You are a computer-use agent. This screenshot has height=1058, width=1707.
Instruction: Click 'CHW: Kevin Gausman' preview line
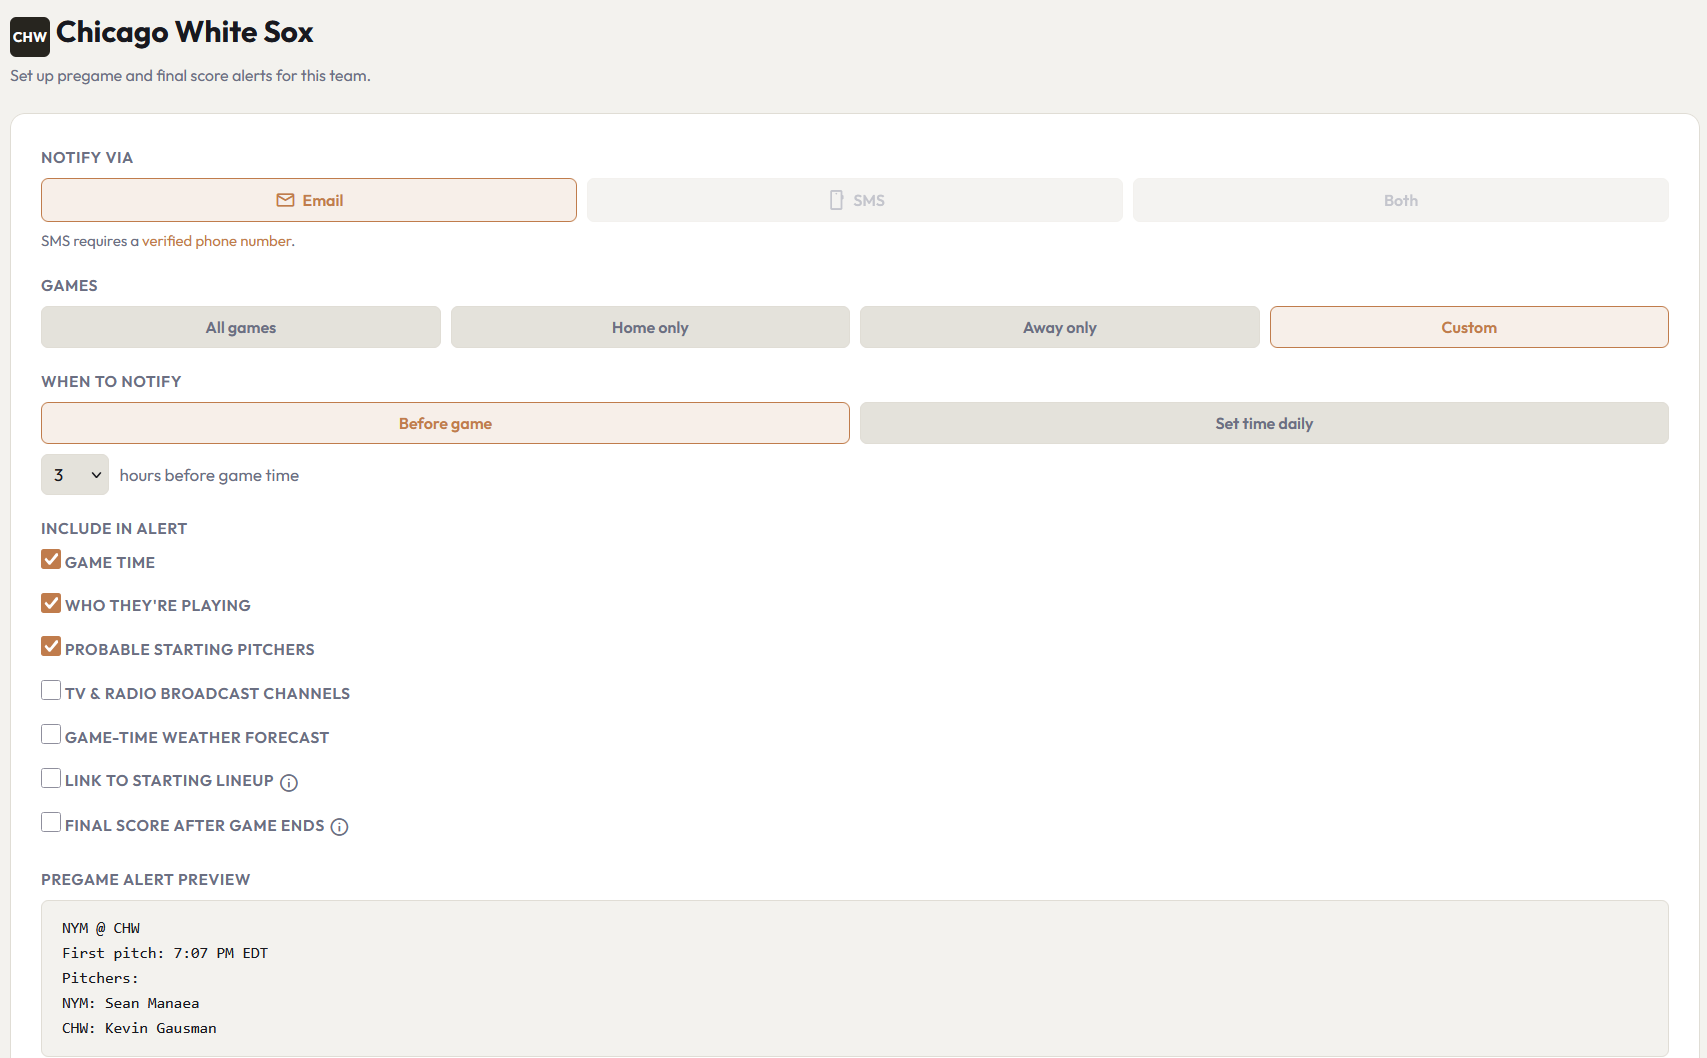pos(139,1028)
